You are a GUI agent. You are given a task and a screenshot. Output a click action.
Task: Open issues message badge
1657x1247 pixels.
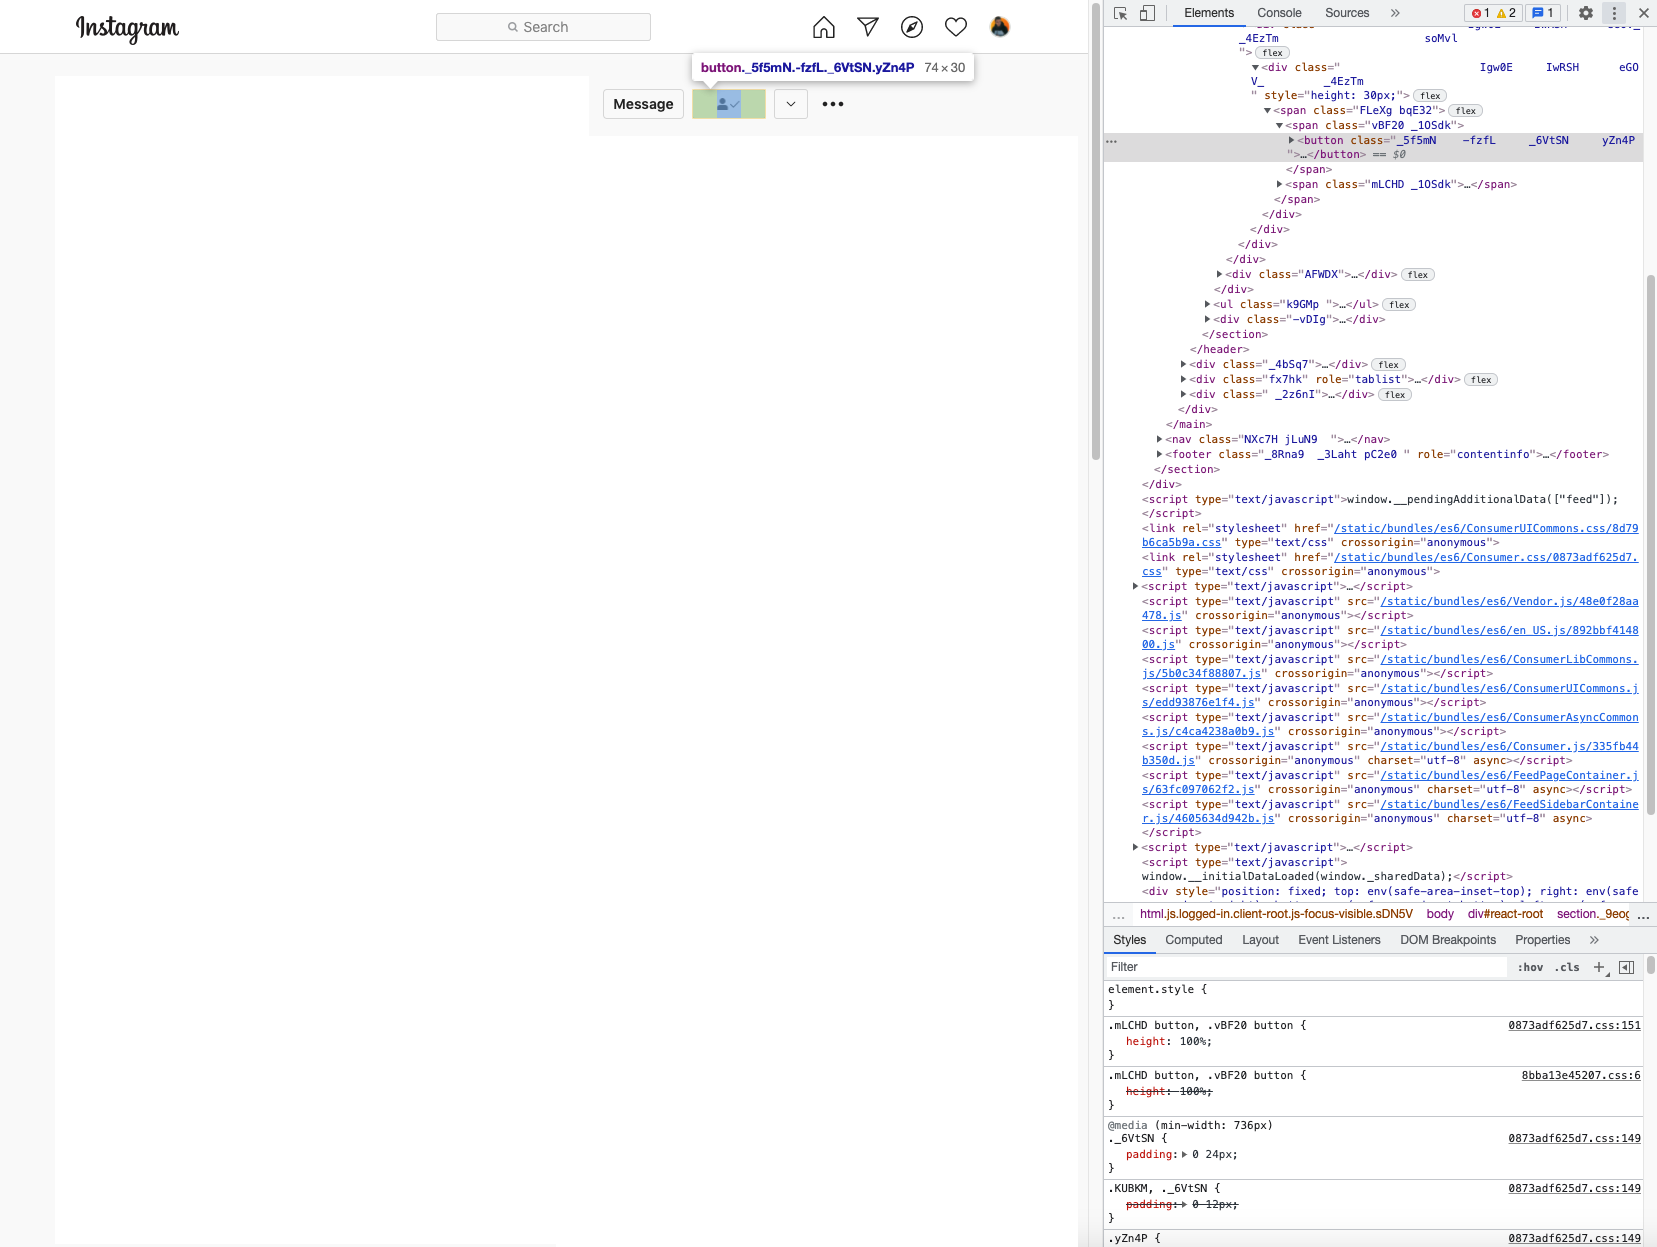pos(1542,13)
